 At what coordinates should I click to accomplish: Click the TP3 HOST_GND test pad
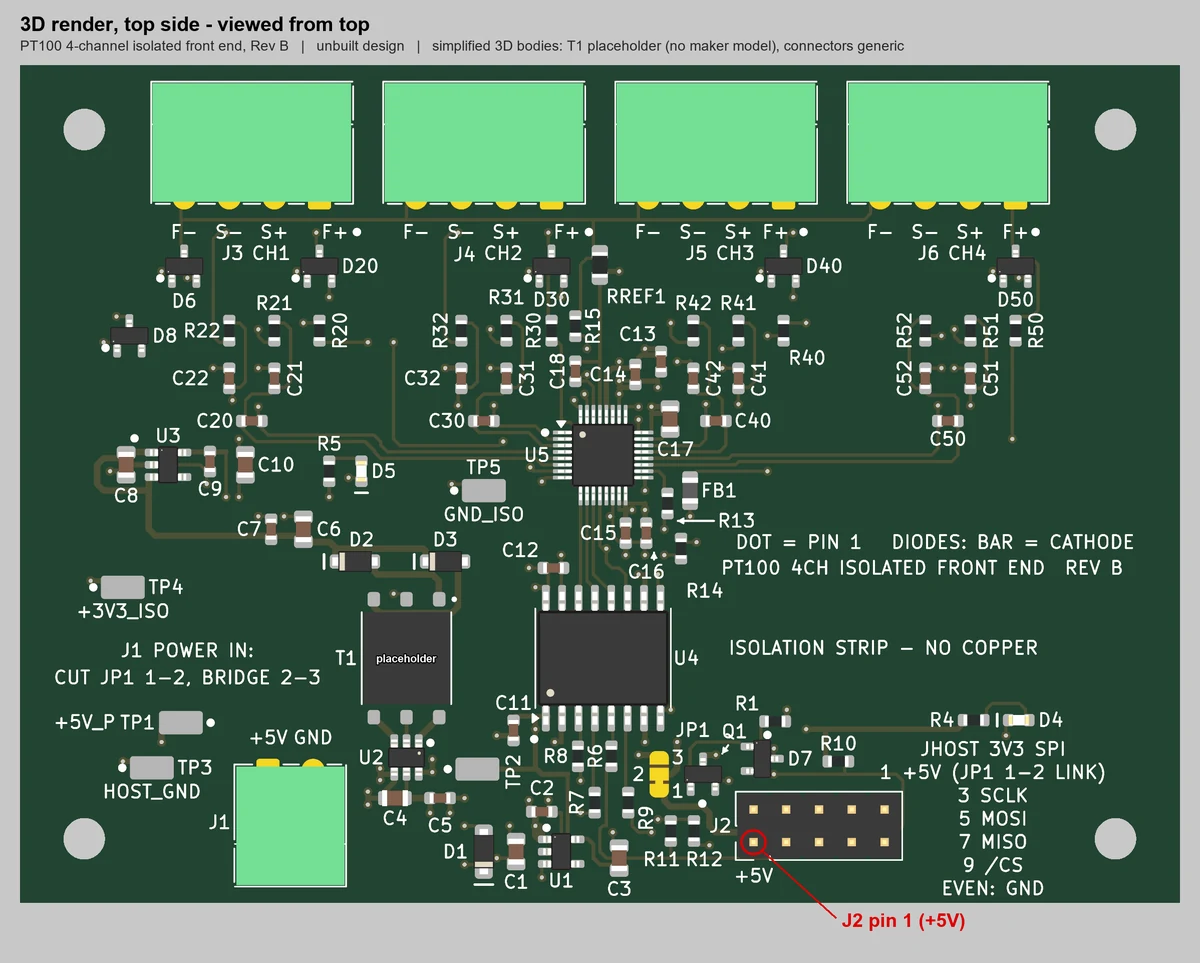[152, 767]
